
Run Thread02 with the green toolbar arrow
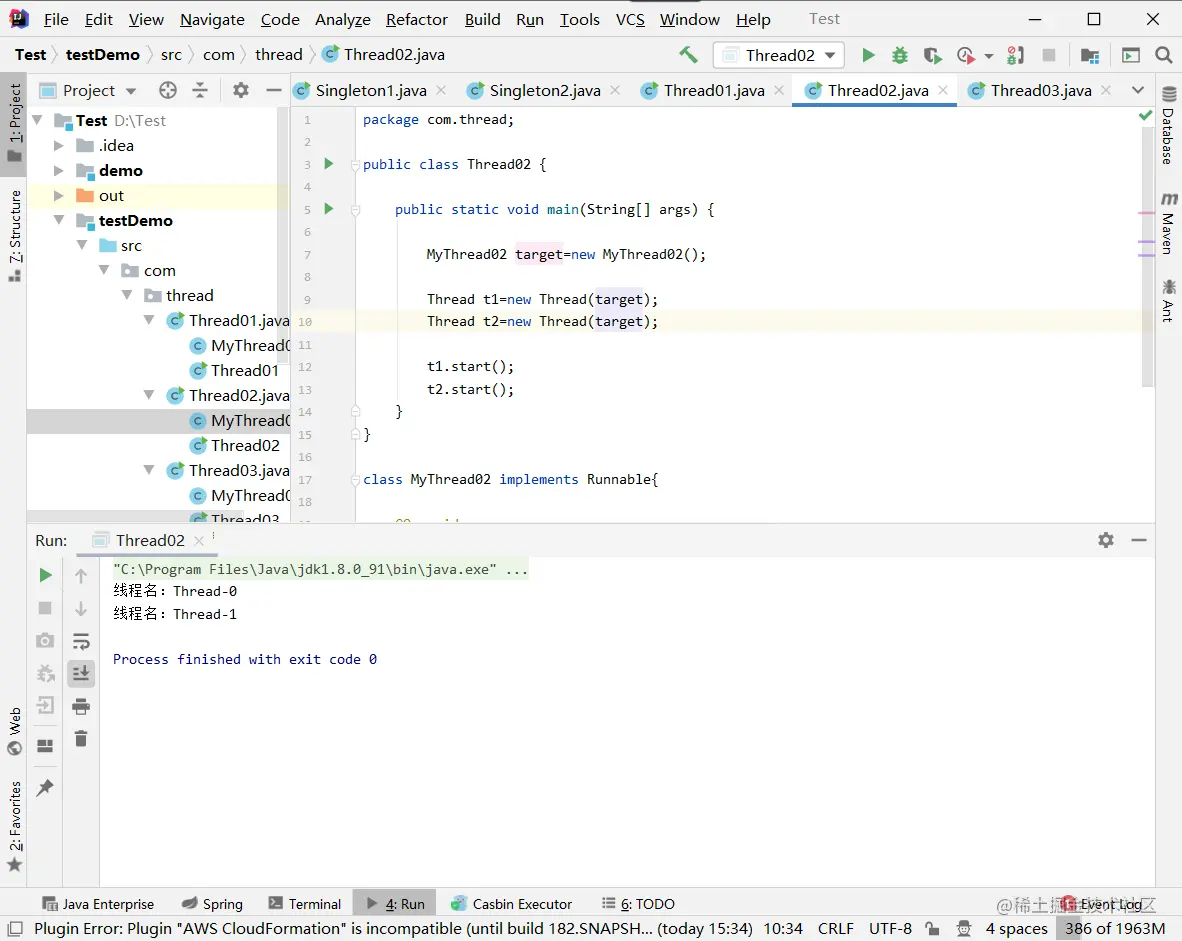tap(868, 55)
